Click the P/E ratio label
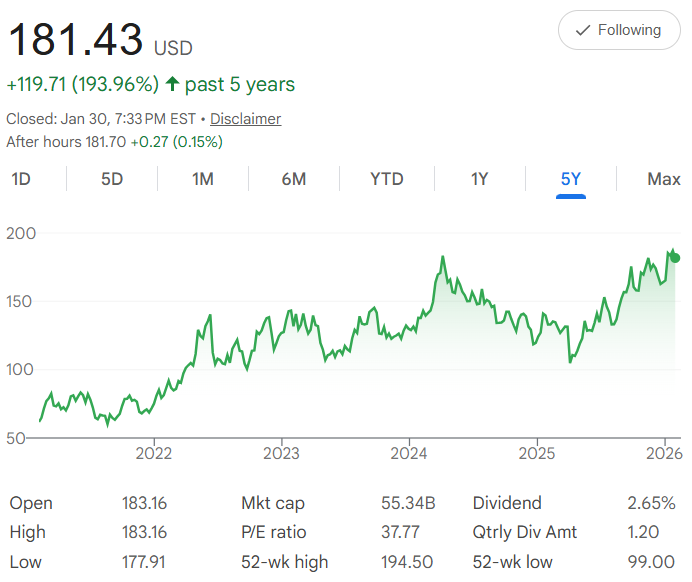The image size is (692, 582). (271, 532)
